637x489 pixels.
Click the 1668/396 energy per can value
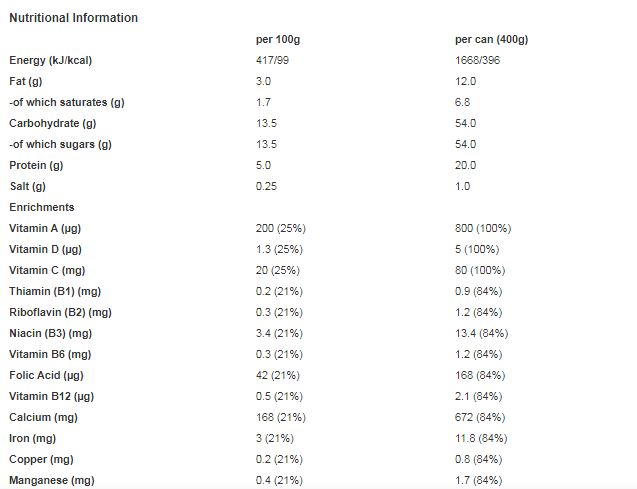(x=477, y=61)
